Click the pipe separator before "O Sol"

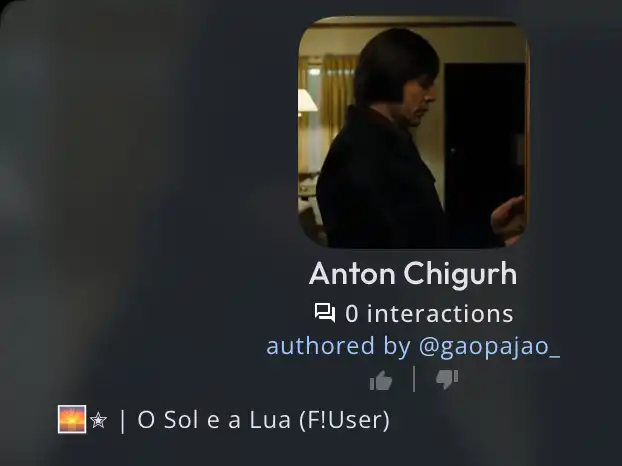coord(122,420)
